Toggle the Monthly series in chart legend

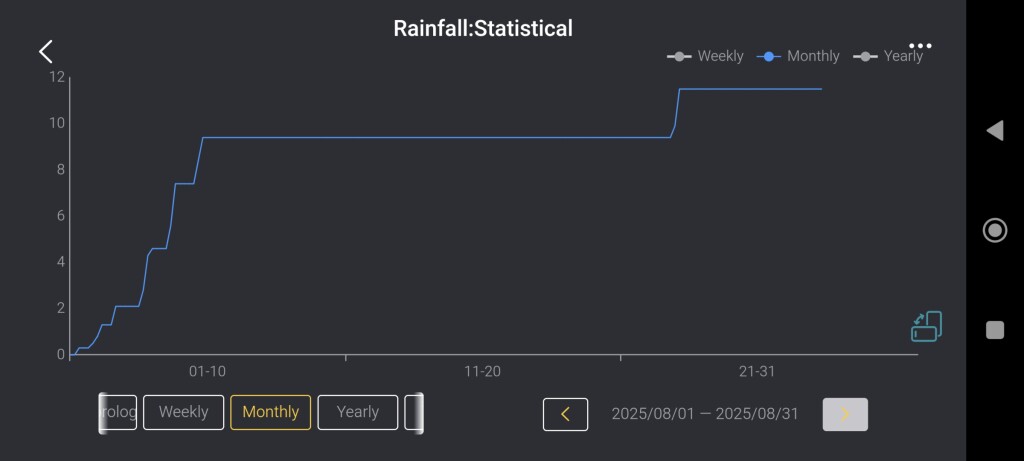[799, 56]
